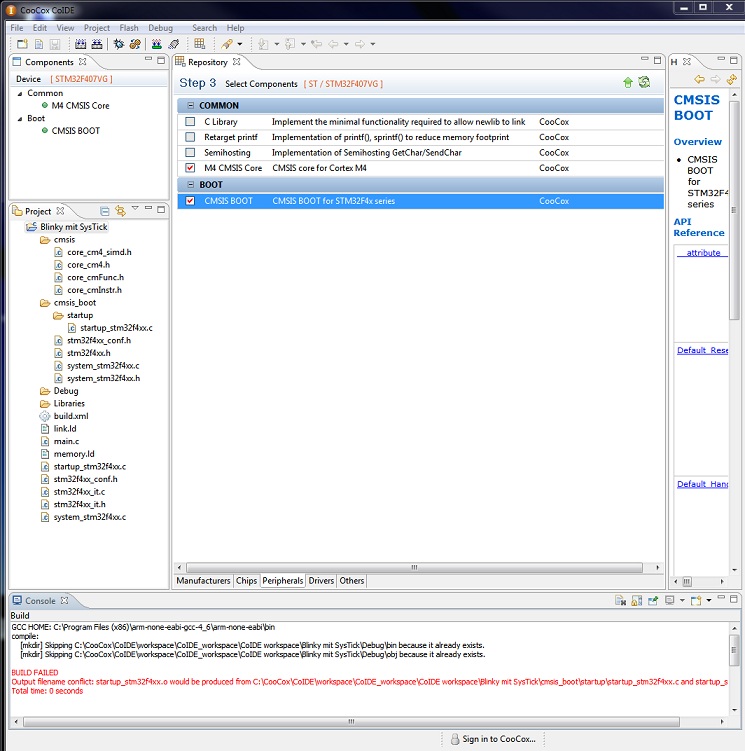Open the File menu
This screenshot has height=751, width=745.
(x=17, y=28)
